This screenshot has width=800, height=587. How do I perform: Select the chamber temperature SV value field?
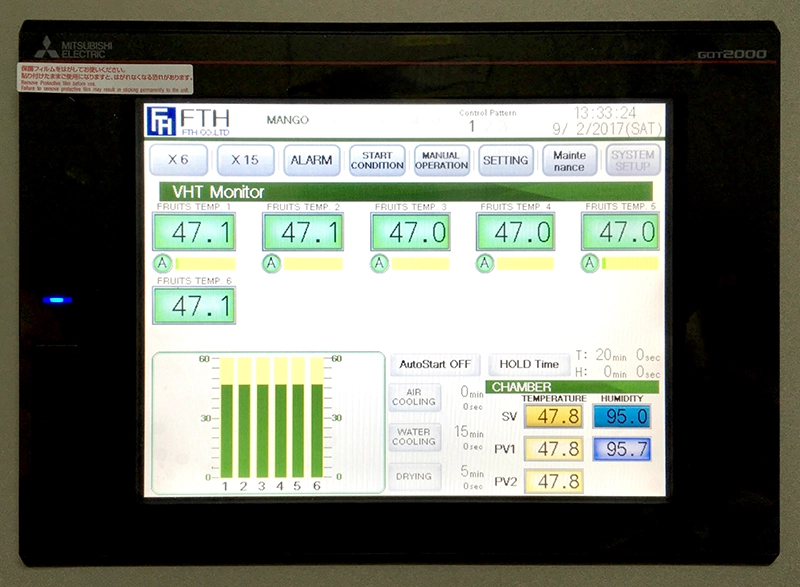(x=553, y=417)
